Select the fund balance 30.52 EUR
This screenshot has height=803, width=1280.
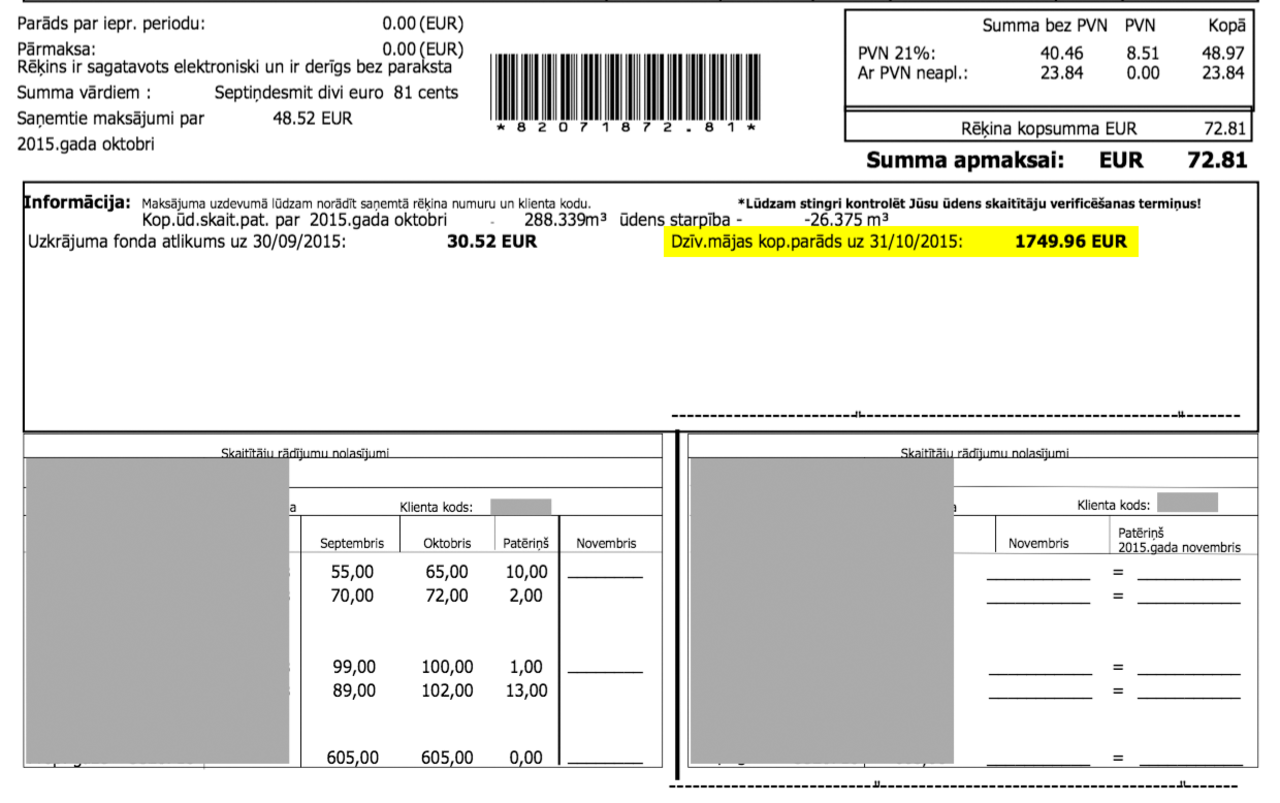pos(492,241)
